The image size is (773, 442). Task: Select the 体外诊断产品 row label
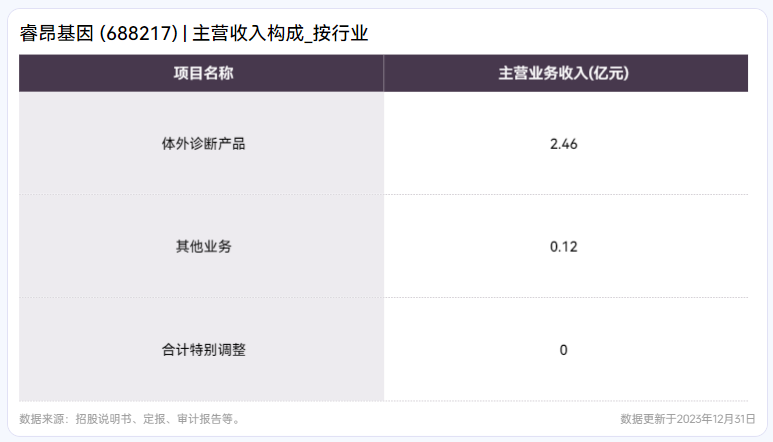(204, 144)
